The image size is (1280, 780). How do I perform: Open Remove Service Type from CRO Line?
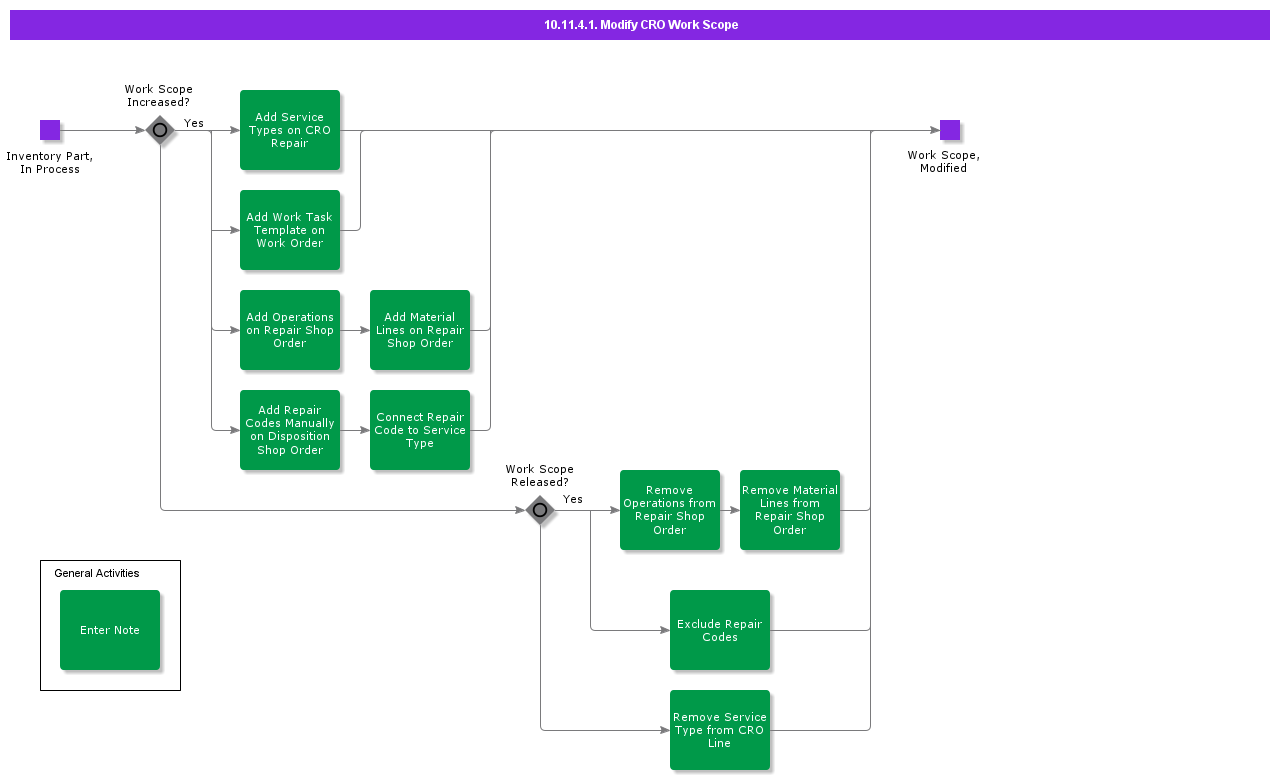point(720,730)
